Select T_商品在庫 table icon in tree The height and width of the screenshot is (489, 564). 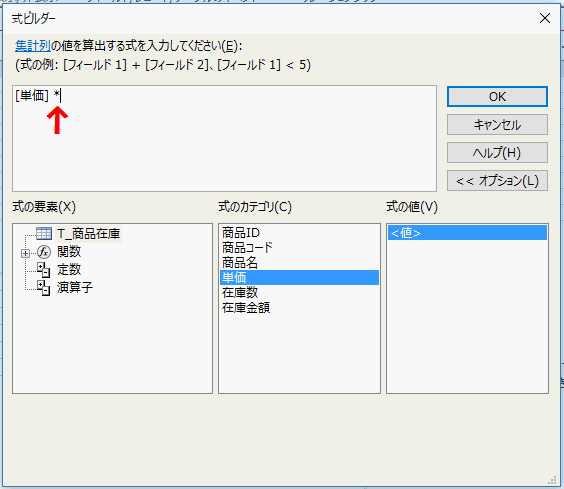click(44, 234)
